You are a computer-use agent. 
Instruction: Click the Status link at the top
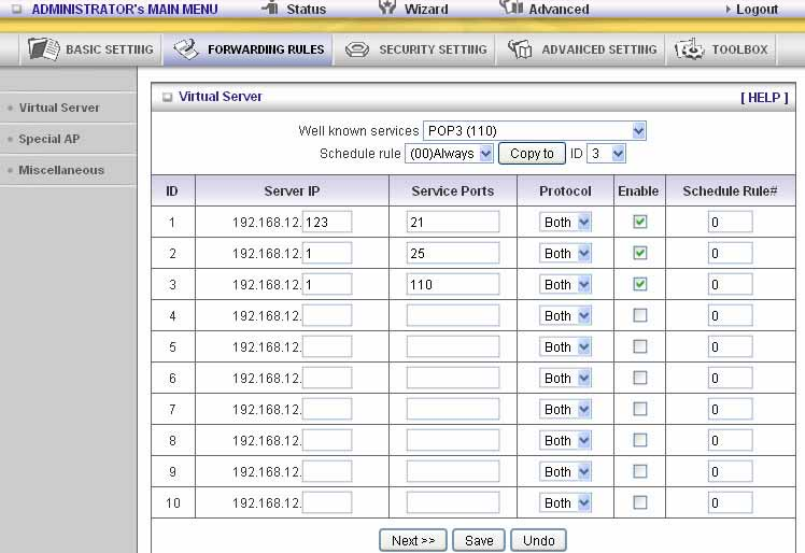tap(306, 9)
